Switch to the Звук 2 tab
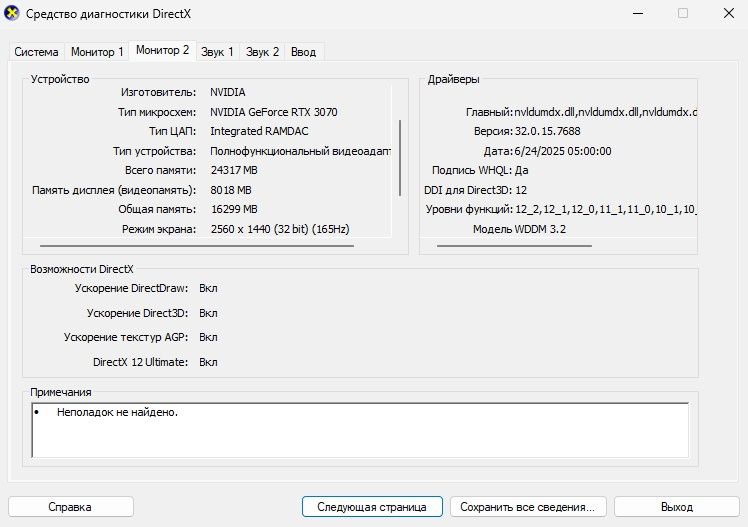 (x=262, y=52)
